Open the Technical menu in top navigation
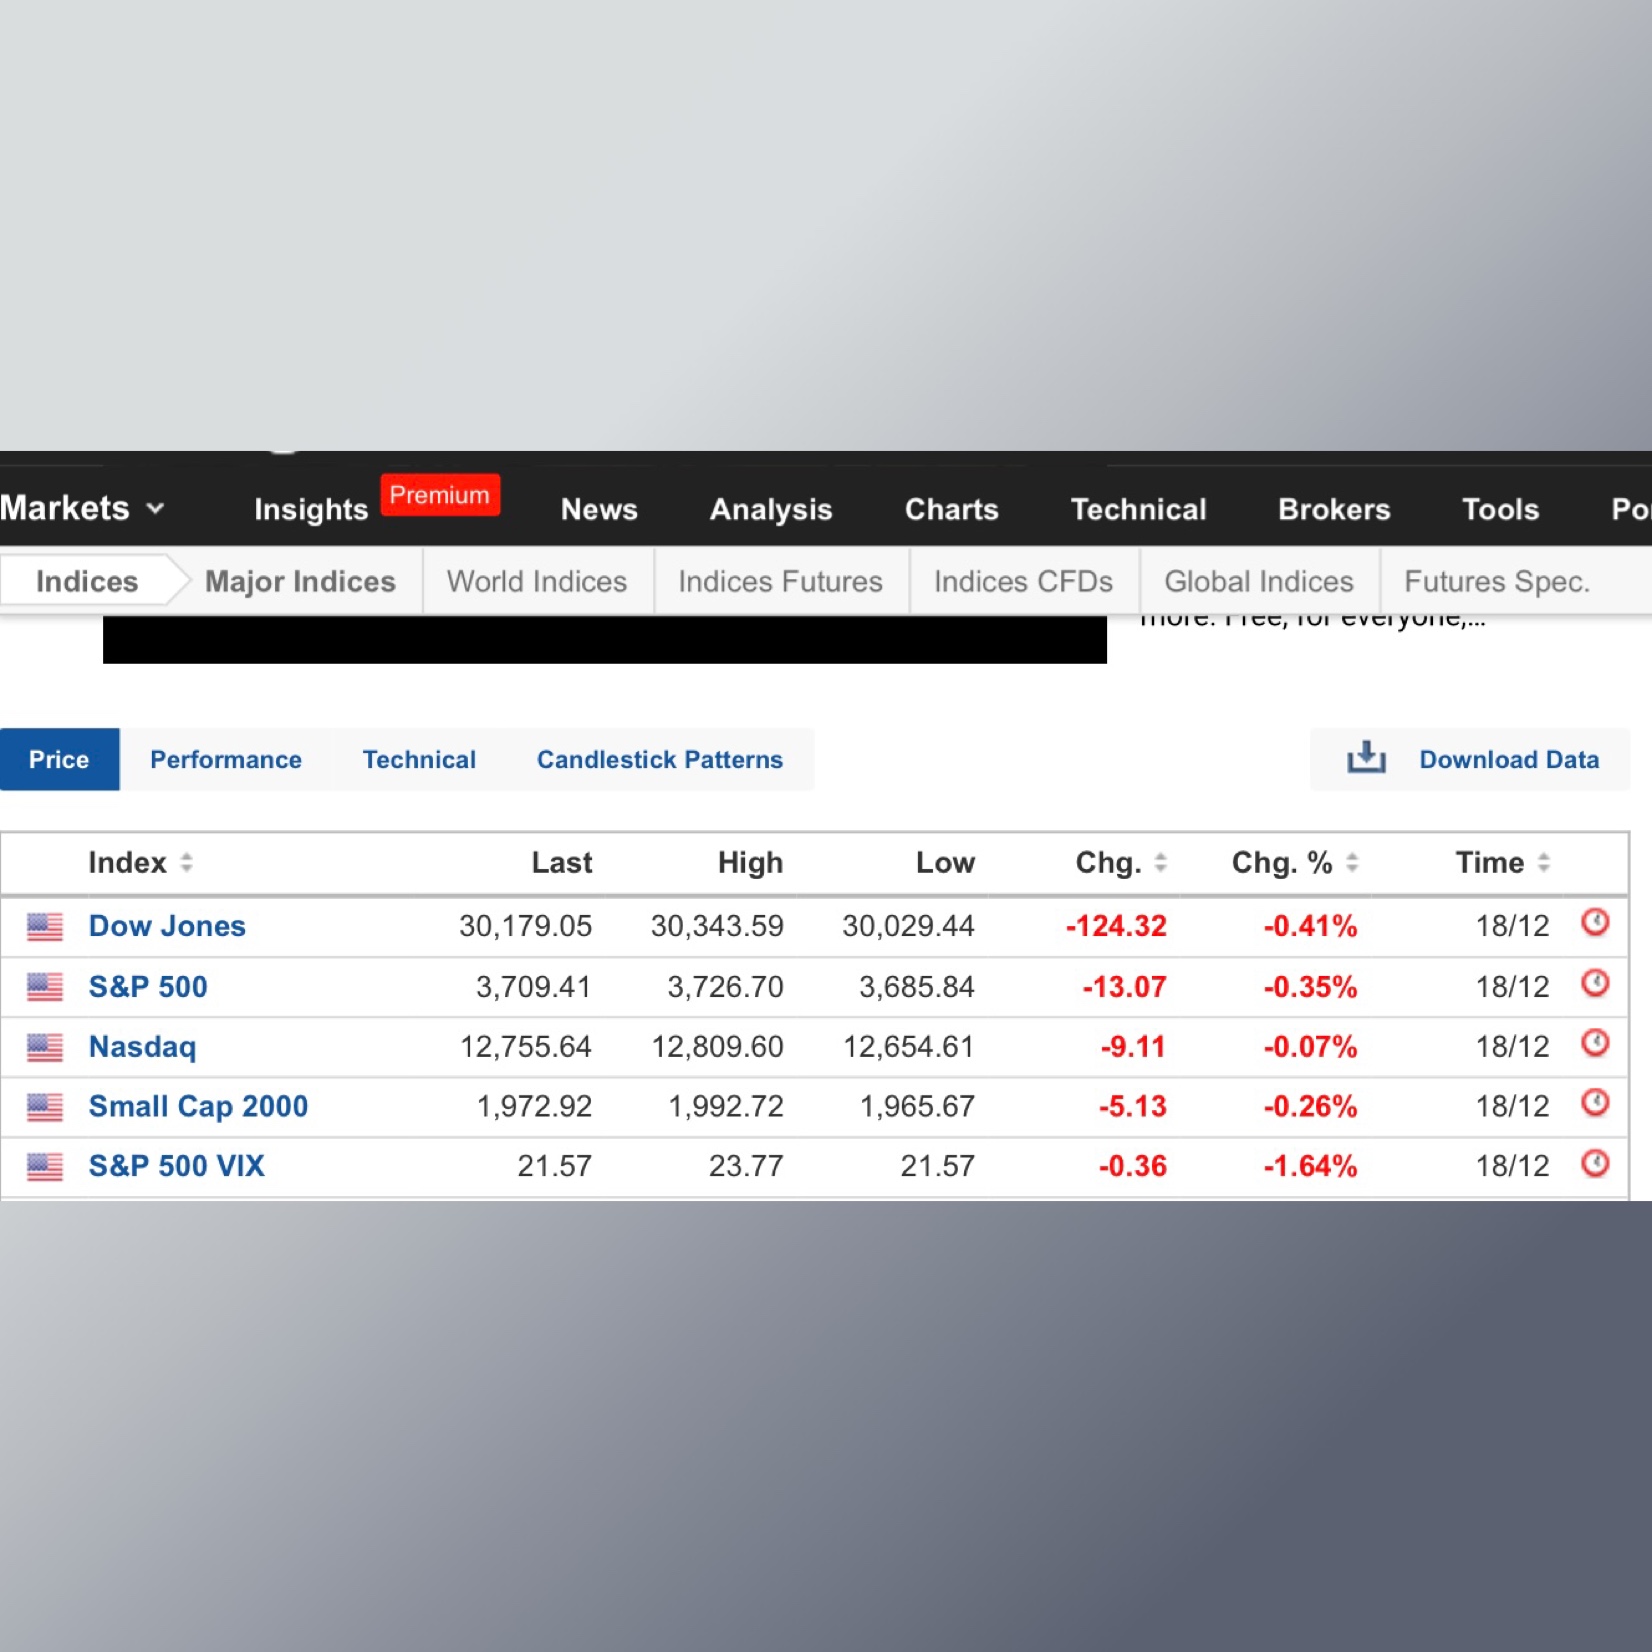Viewport: 1652px width, 1652px height. coord(1138,509)
